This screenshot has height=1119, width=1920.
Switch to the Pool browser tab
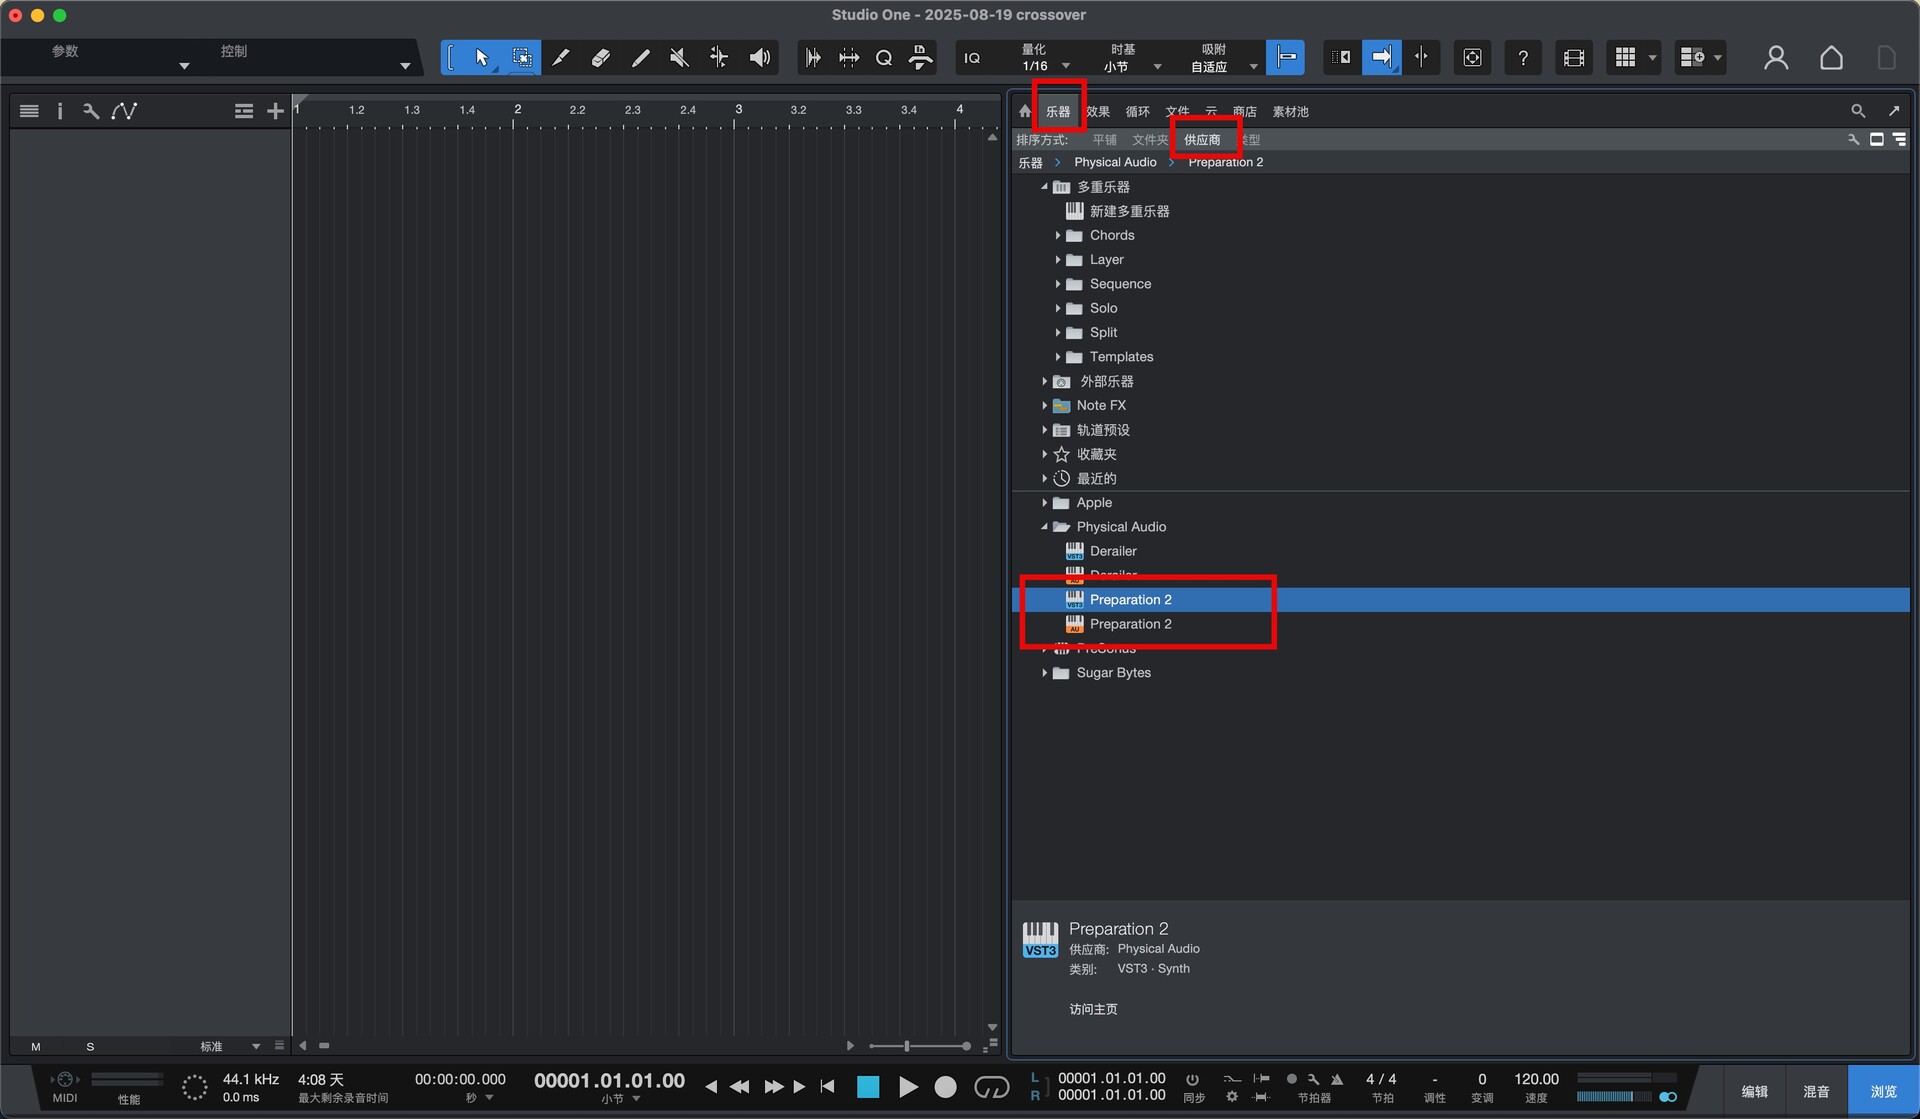pyautogui.click(x=1290, y=112)
